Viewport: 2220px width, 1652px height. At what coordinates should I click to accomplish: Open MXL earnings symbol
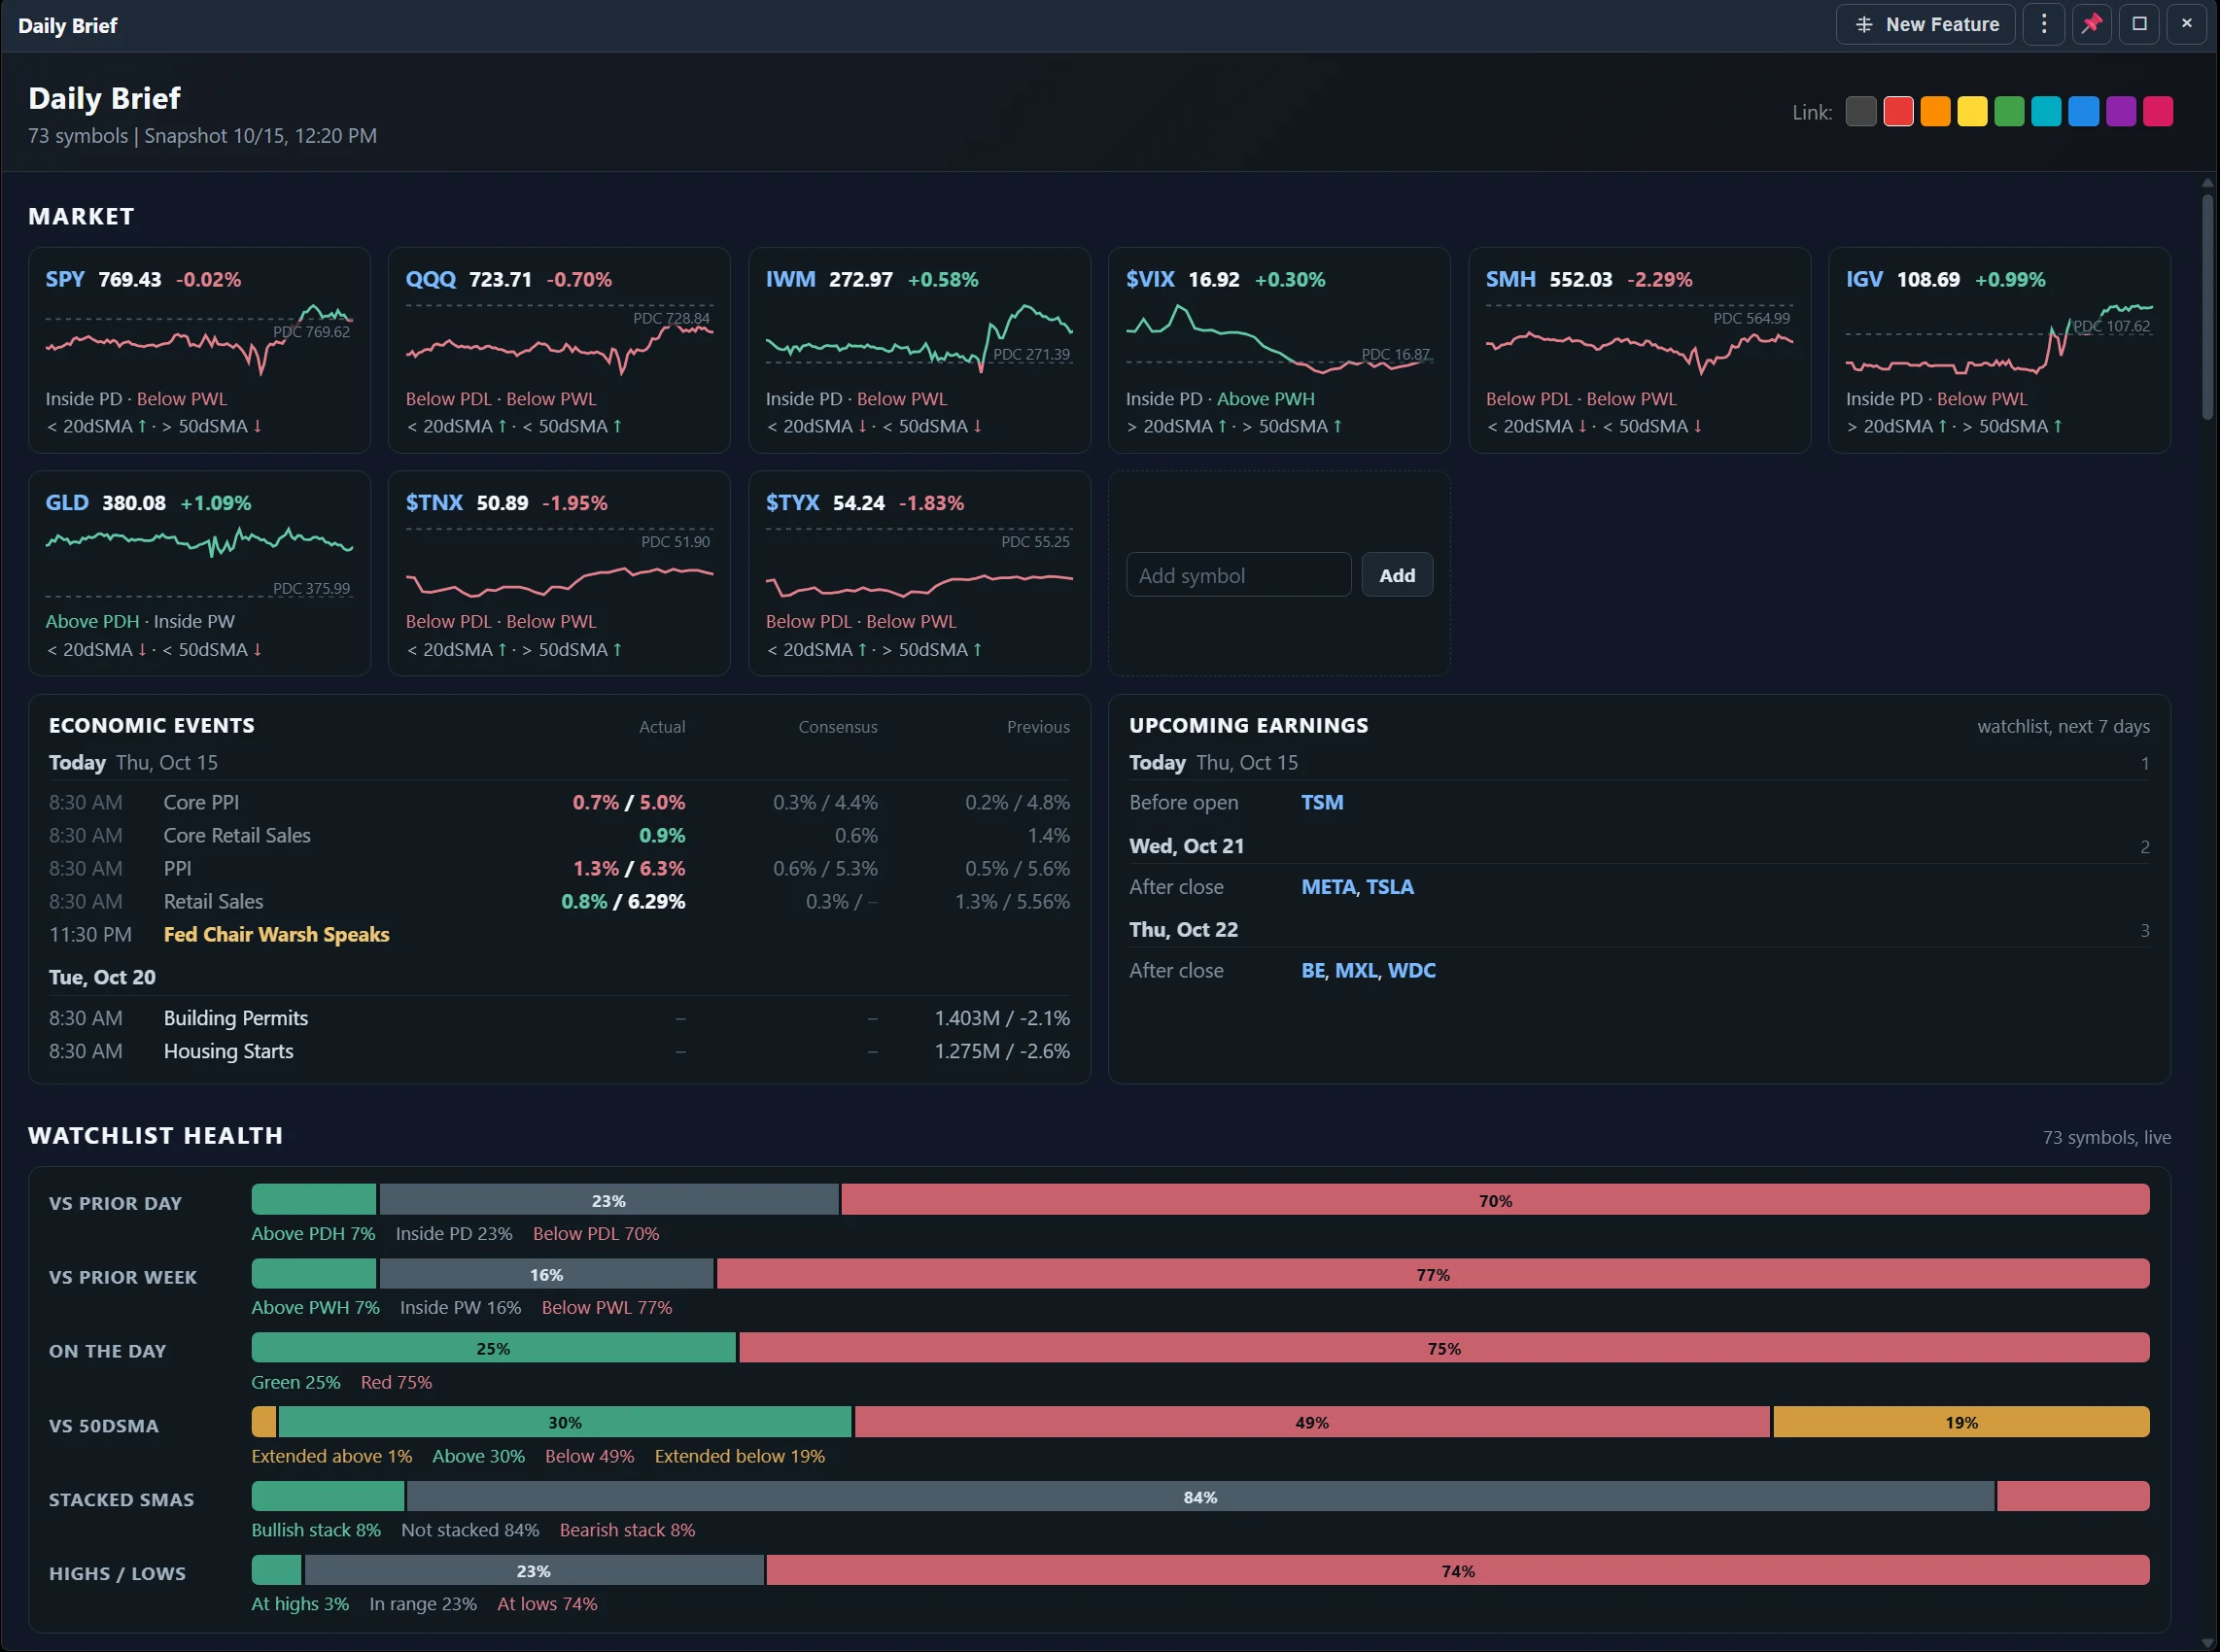[x=1356, y=970]
